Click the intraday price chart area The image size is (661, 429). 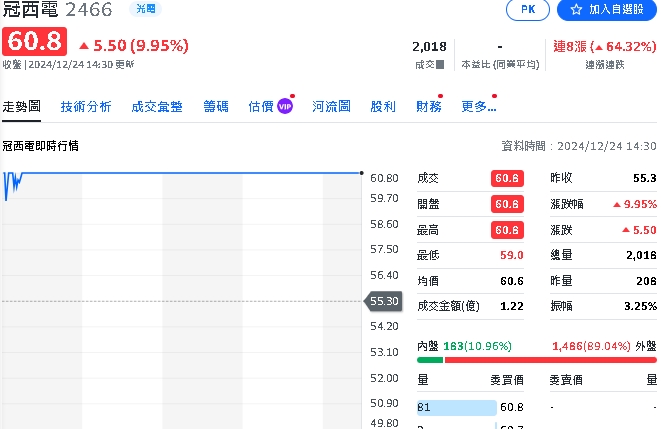[x=181, y=299]
